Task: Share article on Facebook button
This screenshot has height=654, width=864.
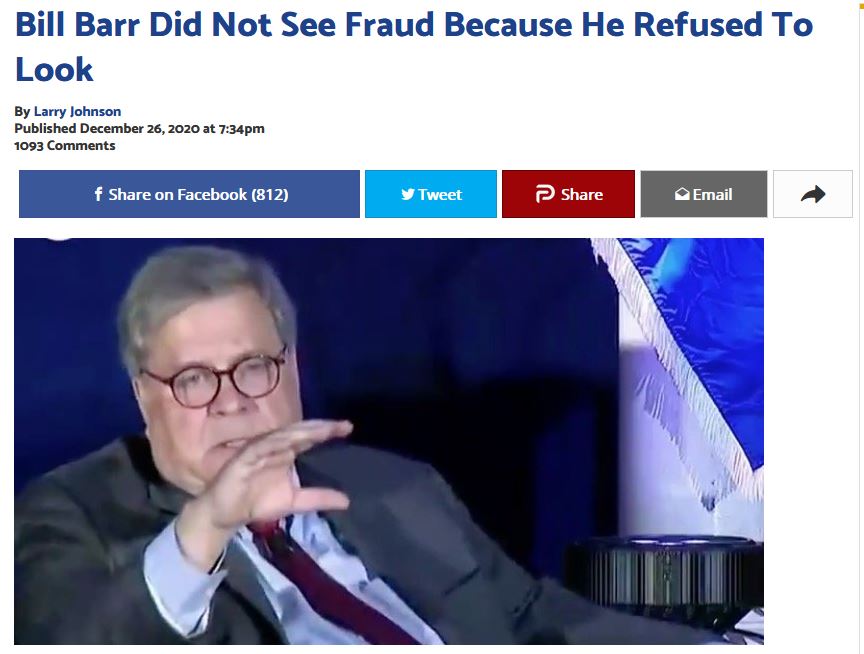Action: click(189, 194)
